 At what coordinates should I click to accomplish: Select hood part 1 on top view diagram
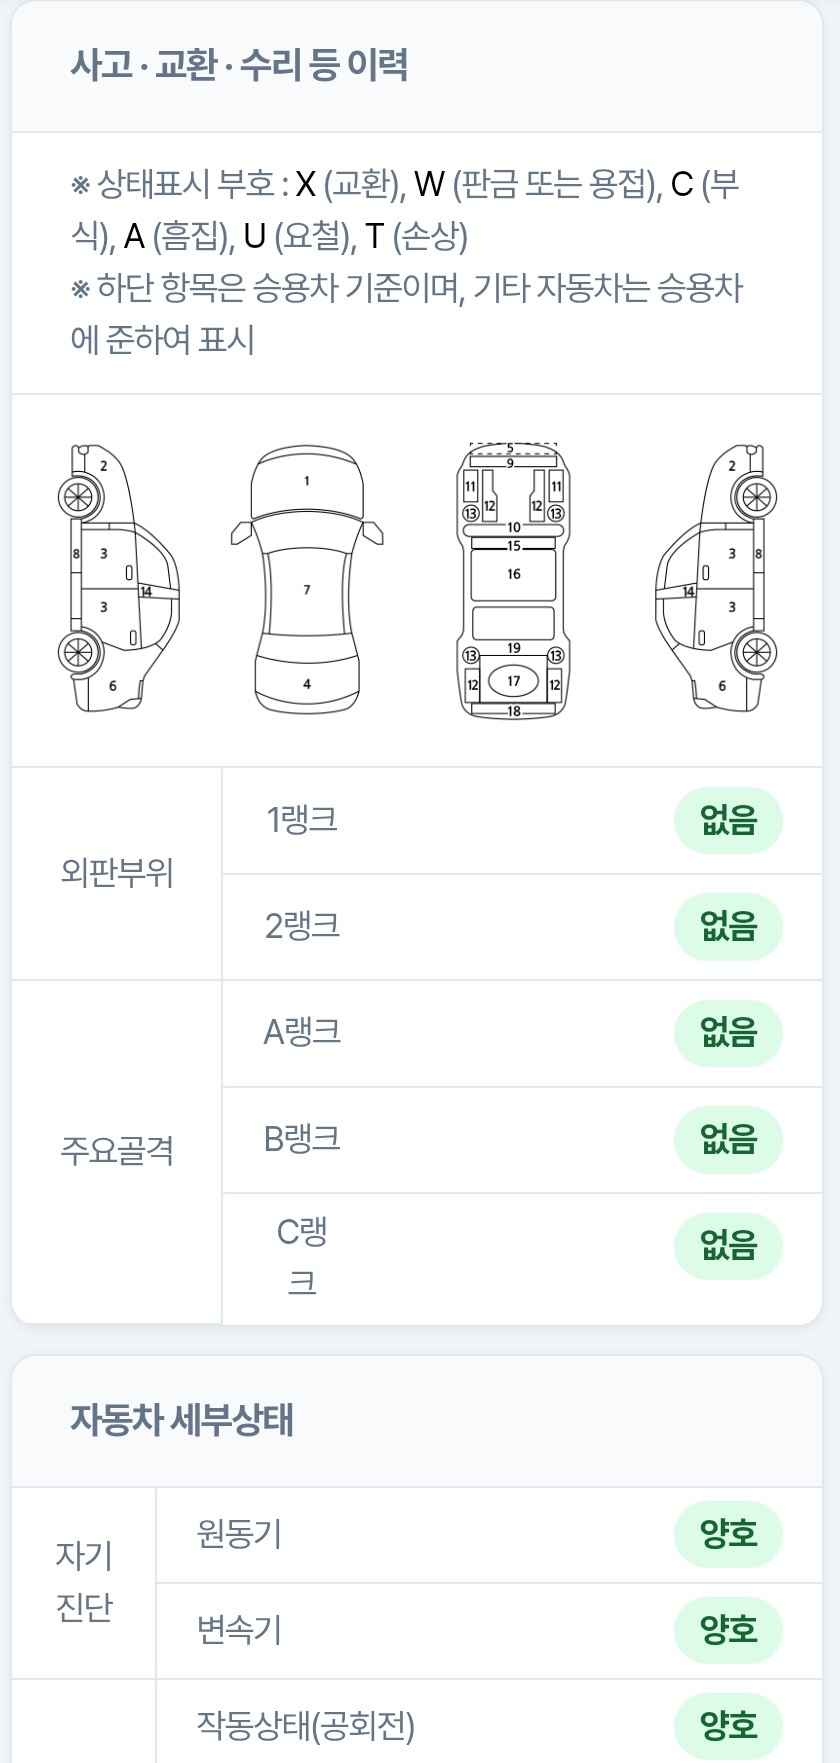[x=307, y=481]
